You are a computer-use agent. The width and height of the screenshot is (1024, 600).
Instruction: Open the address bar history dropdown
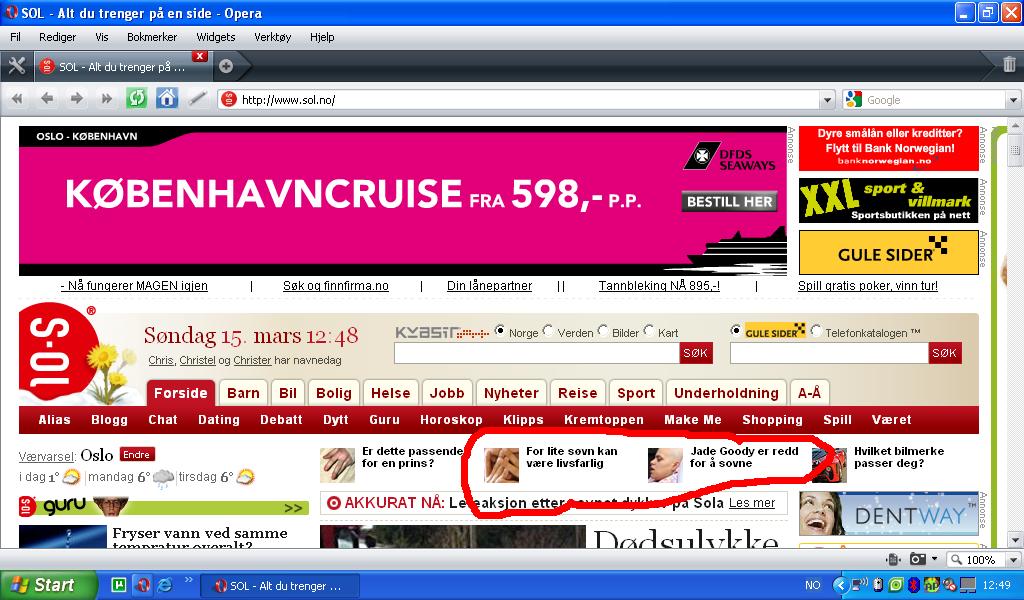[827, 100]
